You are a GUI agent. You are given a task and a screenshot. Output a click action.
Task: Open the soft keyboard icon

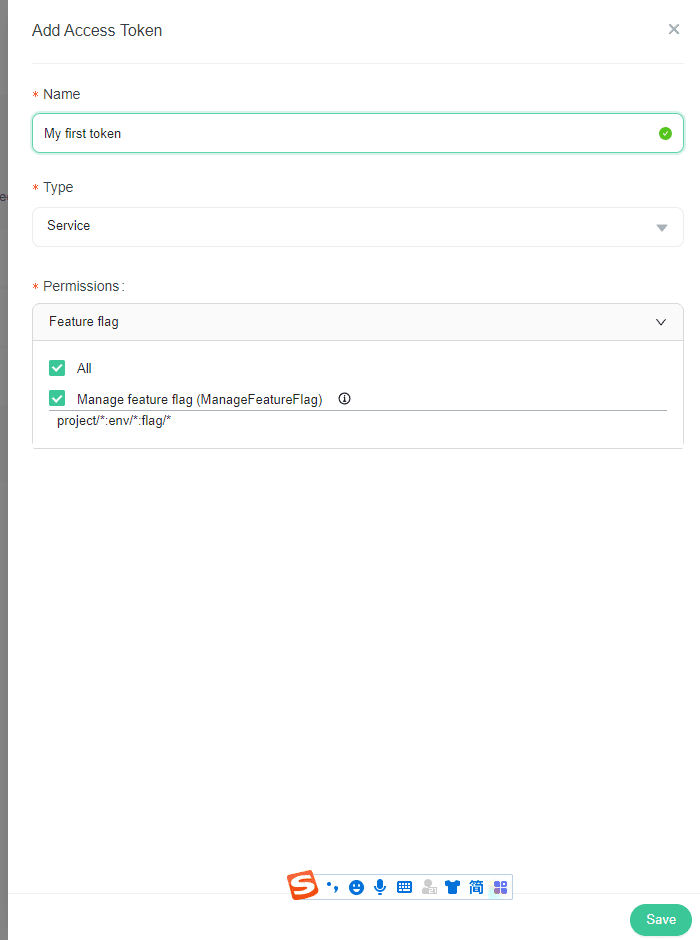[404, 887]
